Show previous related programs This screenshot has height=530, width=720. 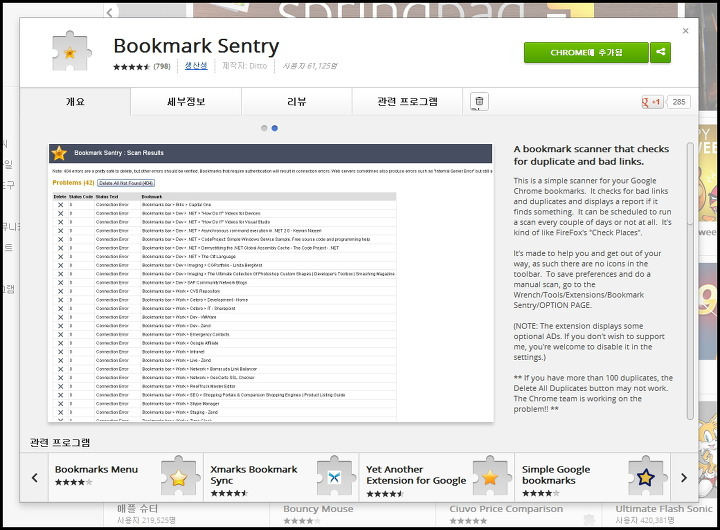point(35,478)
